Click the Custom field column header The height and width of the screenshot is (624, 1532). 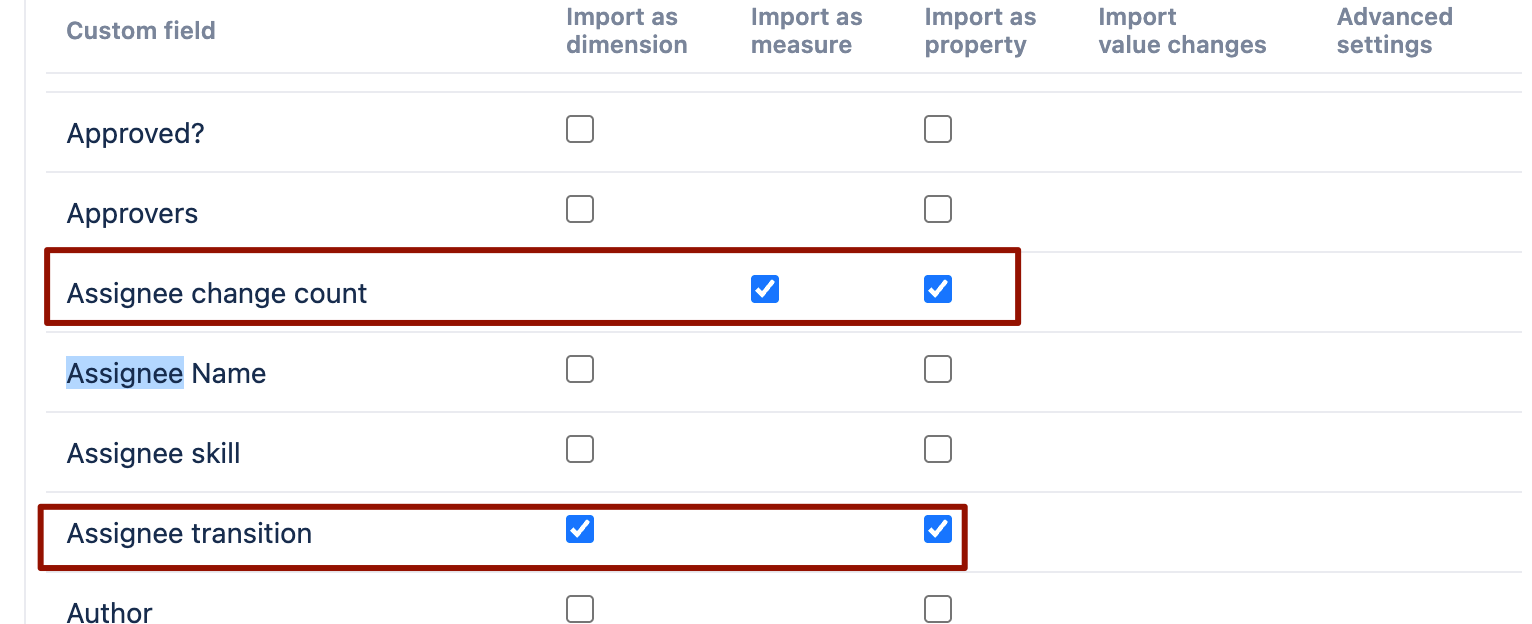pyautogui.click(x=141, y=30)
